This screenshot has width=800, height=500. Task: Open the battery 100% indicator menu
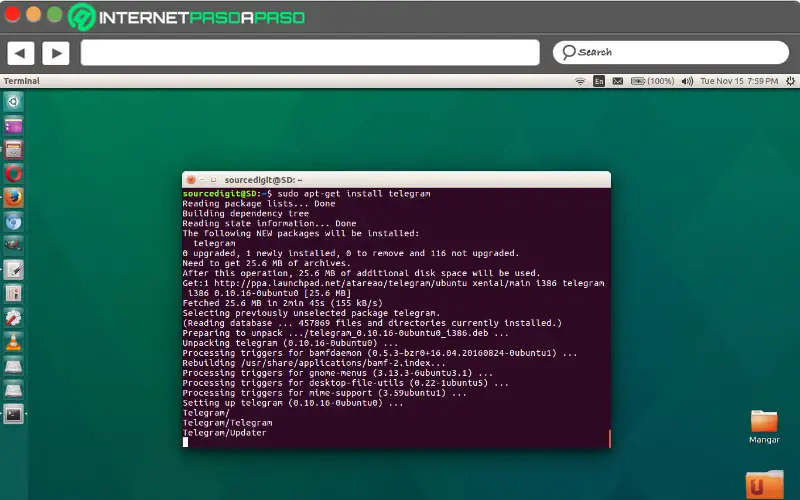click(653, 81)
